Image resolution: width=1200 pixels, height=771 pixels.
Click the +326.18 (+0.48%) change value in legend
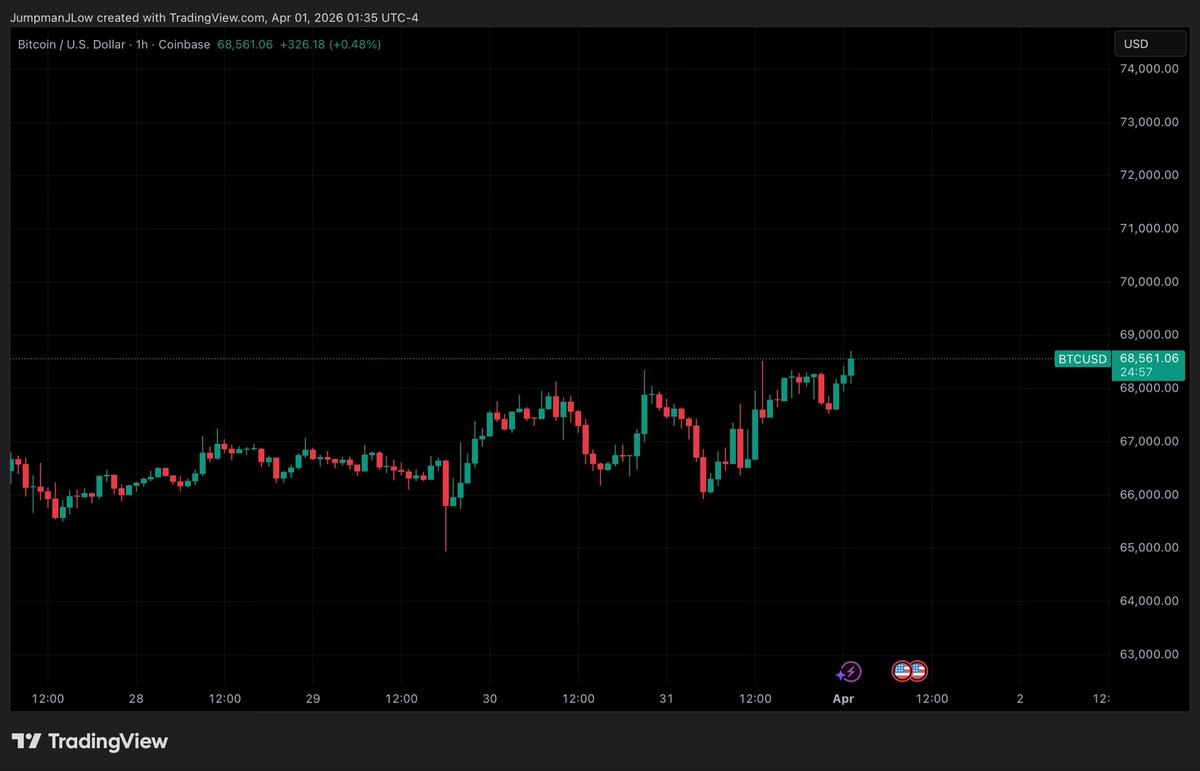(x=331, y=44)
